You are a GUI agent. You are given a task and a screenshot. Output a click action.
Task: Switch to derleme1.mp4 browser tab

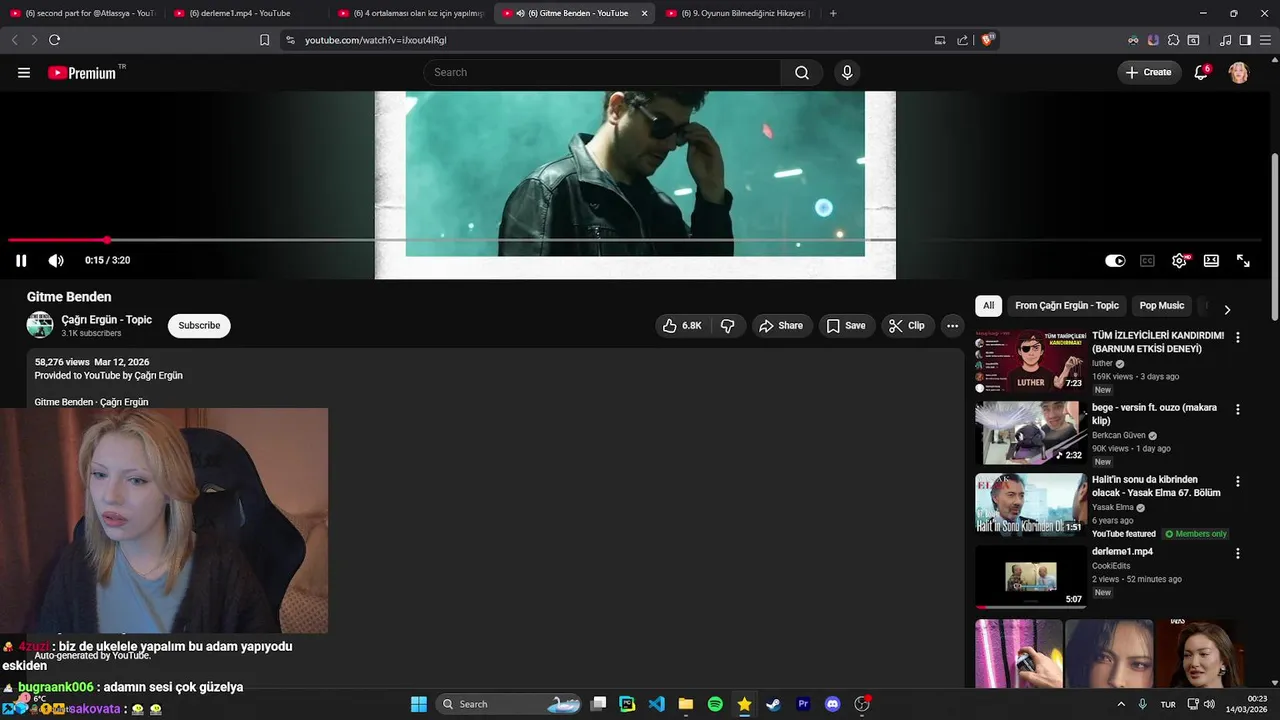[245, 13]
